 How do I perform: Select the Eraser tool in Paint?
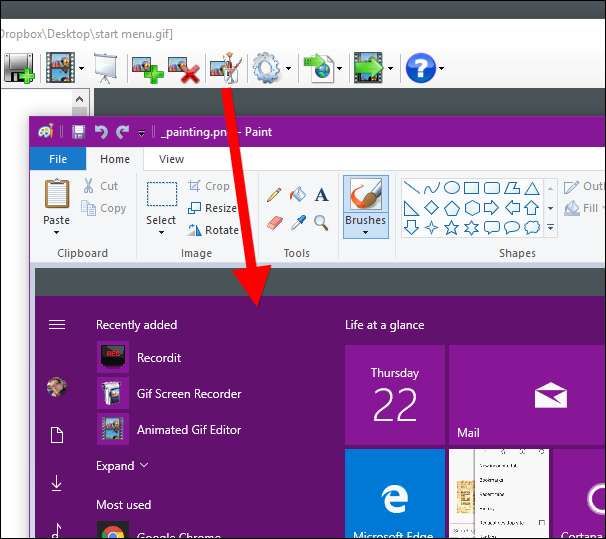[x=274, y=222]
